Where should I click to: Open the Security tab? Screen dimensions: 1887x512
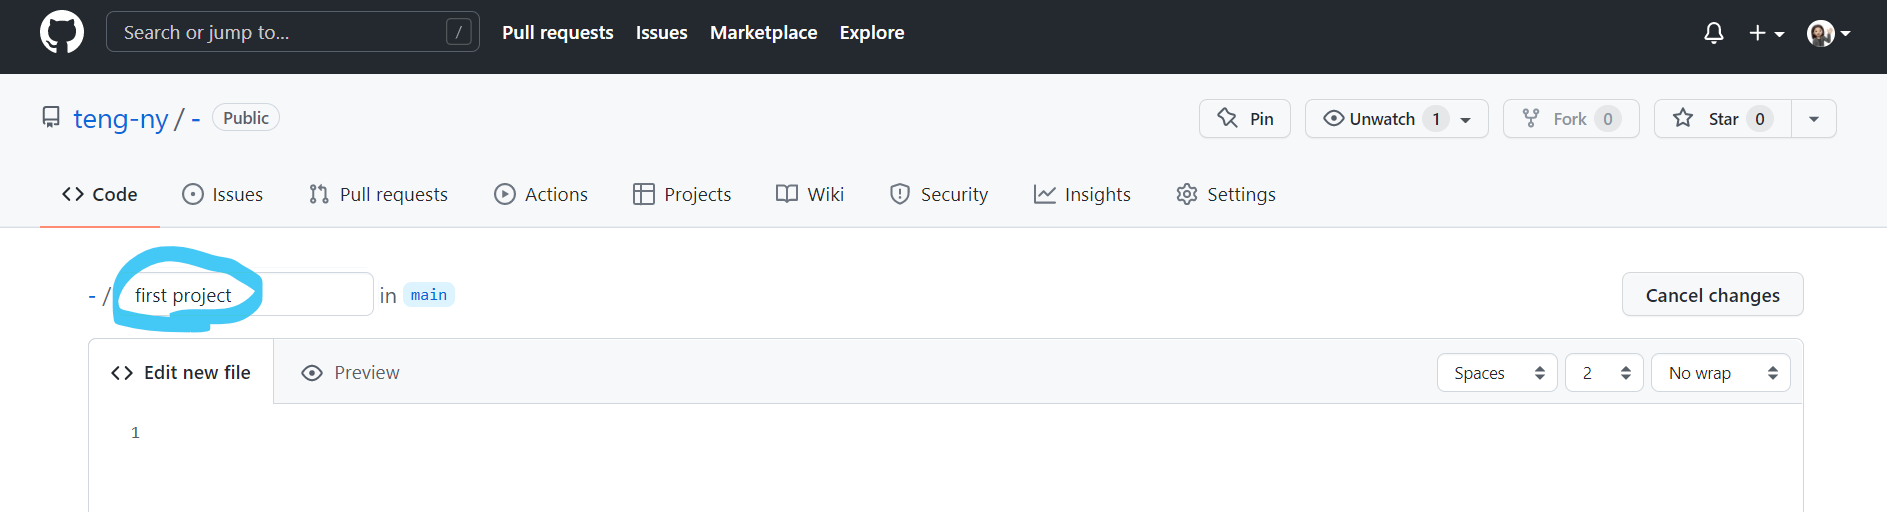(x=939, y=194)
